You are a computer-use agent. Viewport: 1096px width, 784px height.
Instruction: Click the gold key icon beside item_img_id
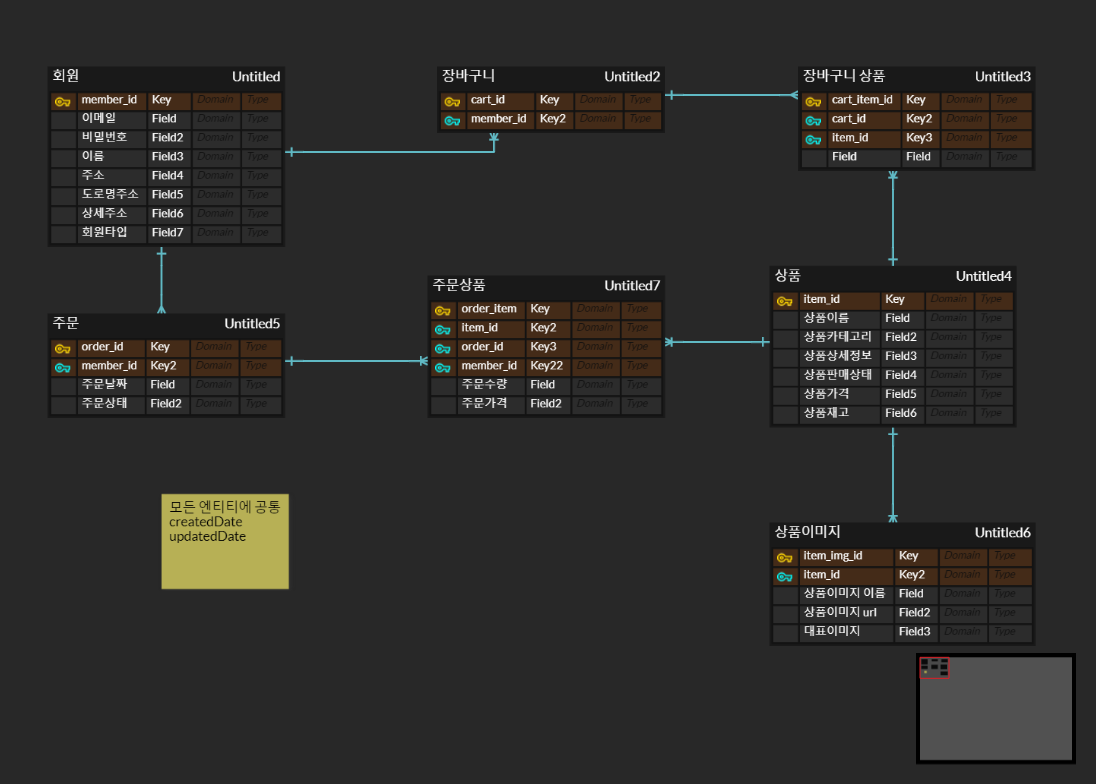click(x=785, y=557)
